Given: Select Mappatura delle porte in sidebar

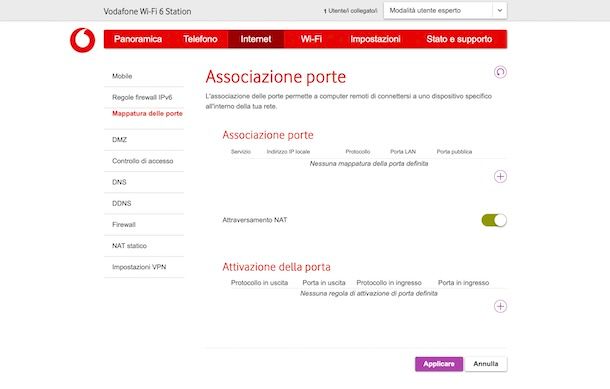Looking at the screenshot, I should 144,118.
